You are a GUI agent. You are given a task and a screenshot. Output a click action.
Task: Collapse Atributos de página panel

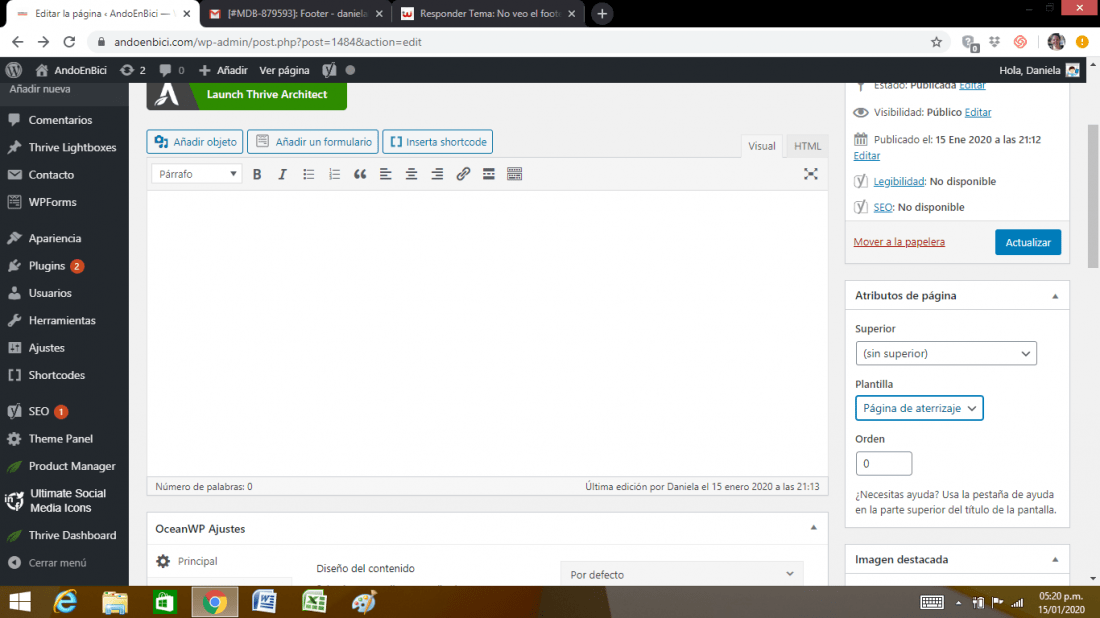click(1054, 296)
